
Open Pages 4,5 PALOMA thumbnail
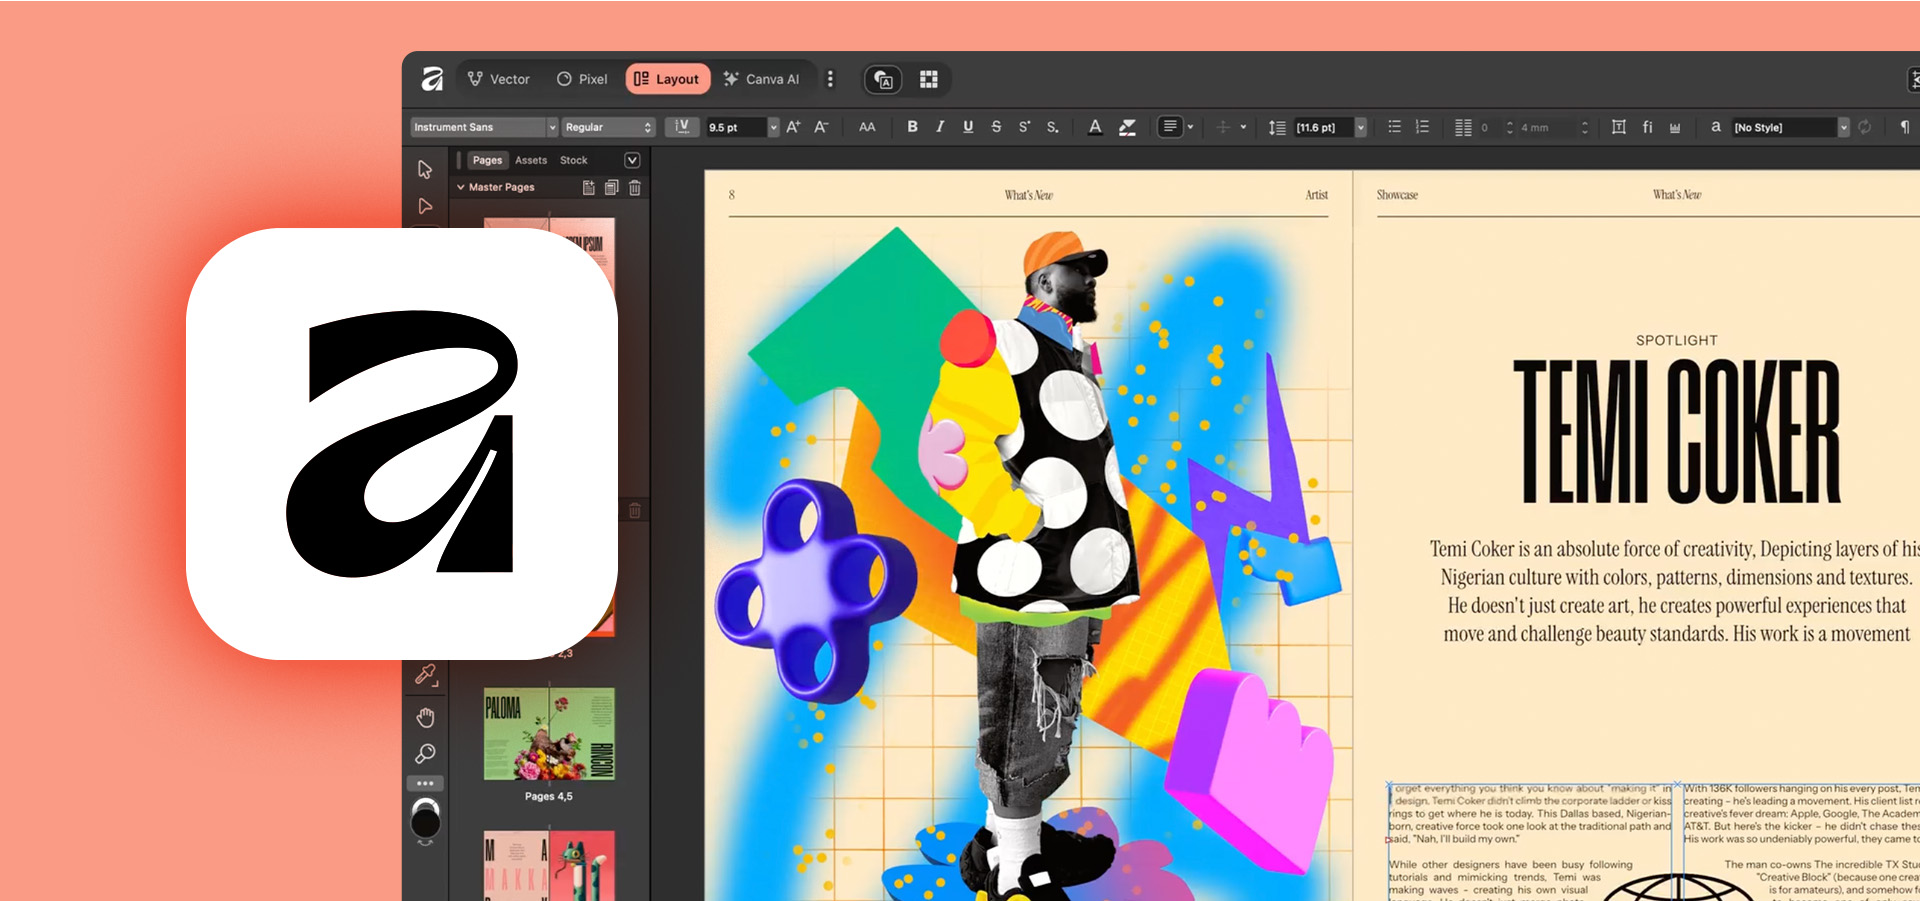click(549, 734)
